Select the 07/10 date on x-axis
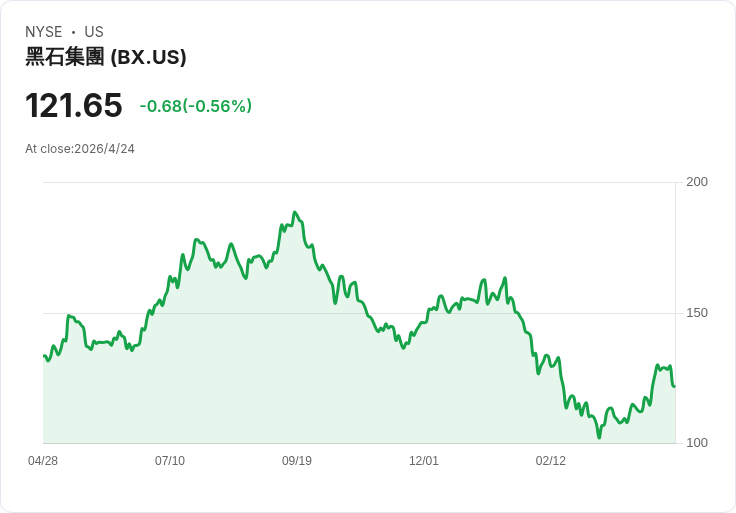 [x=170, y=461]
